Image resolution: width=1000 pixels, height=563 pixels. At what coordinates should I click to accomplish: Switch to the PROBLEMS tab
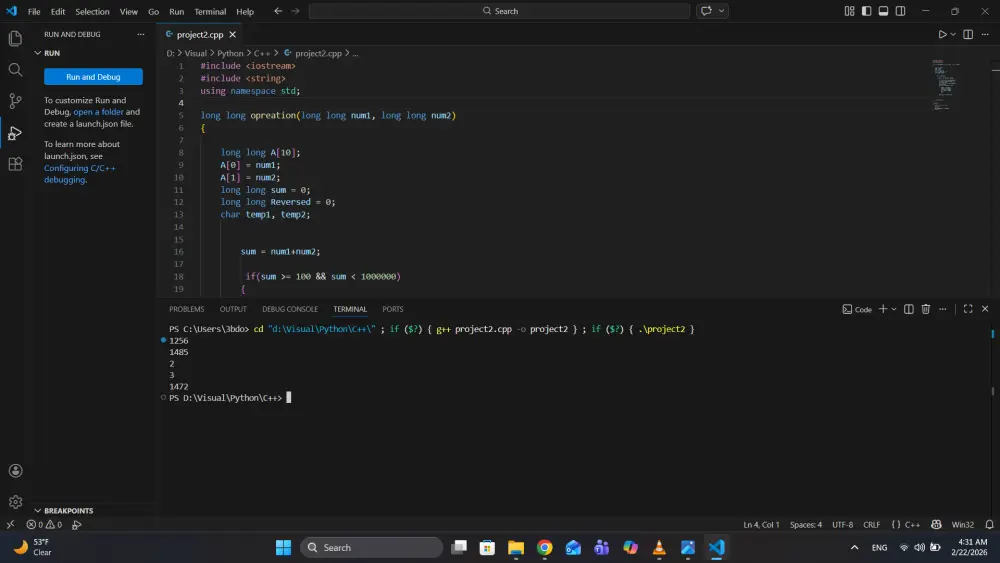(x=186, y=309)
